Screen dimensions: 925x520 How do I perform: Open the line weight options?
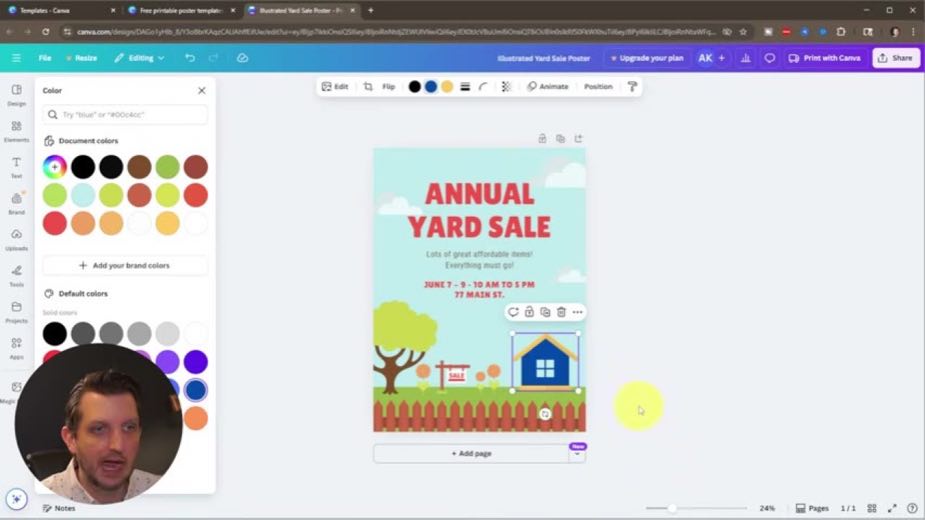pyautogui.click(x=465, y=87)
